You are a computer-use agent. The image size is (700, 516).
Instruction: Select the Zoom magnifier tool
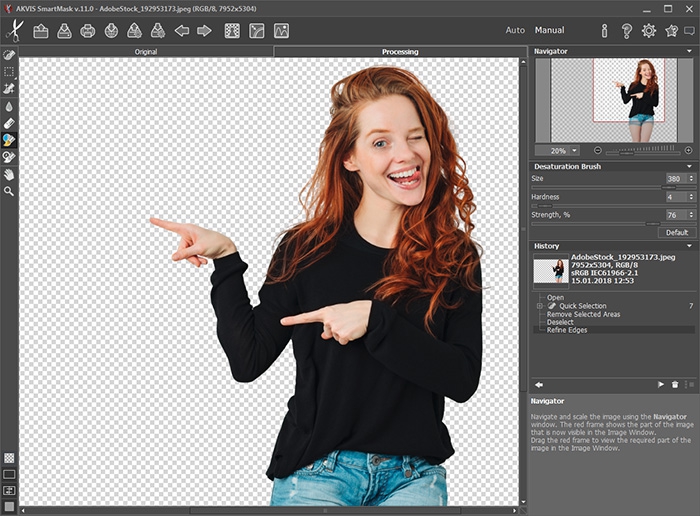9,190
